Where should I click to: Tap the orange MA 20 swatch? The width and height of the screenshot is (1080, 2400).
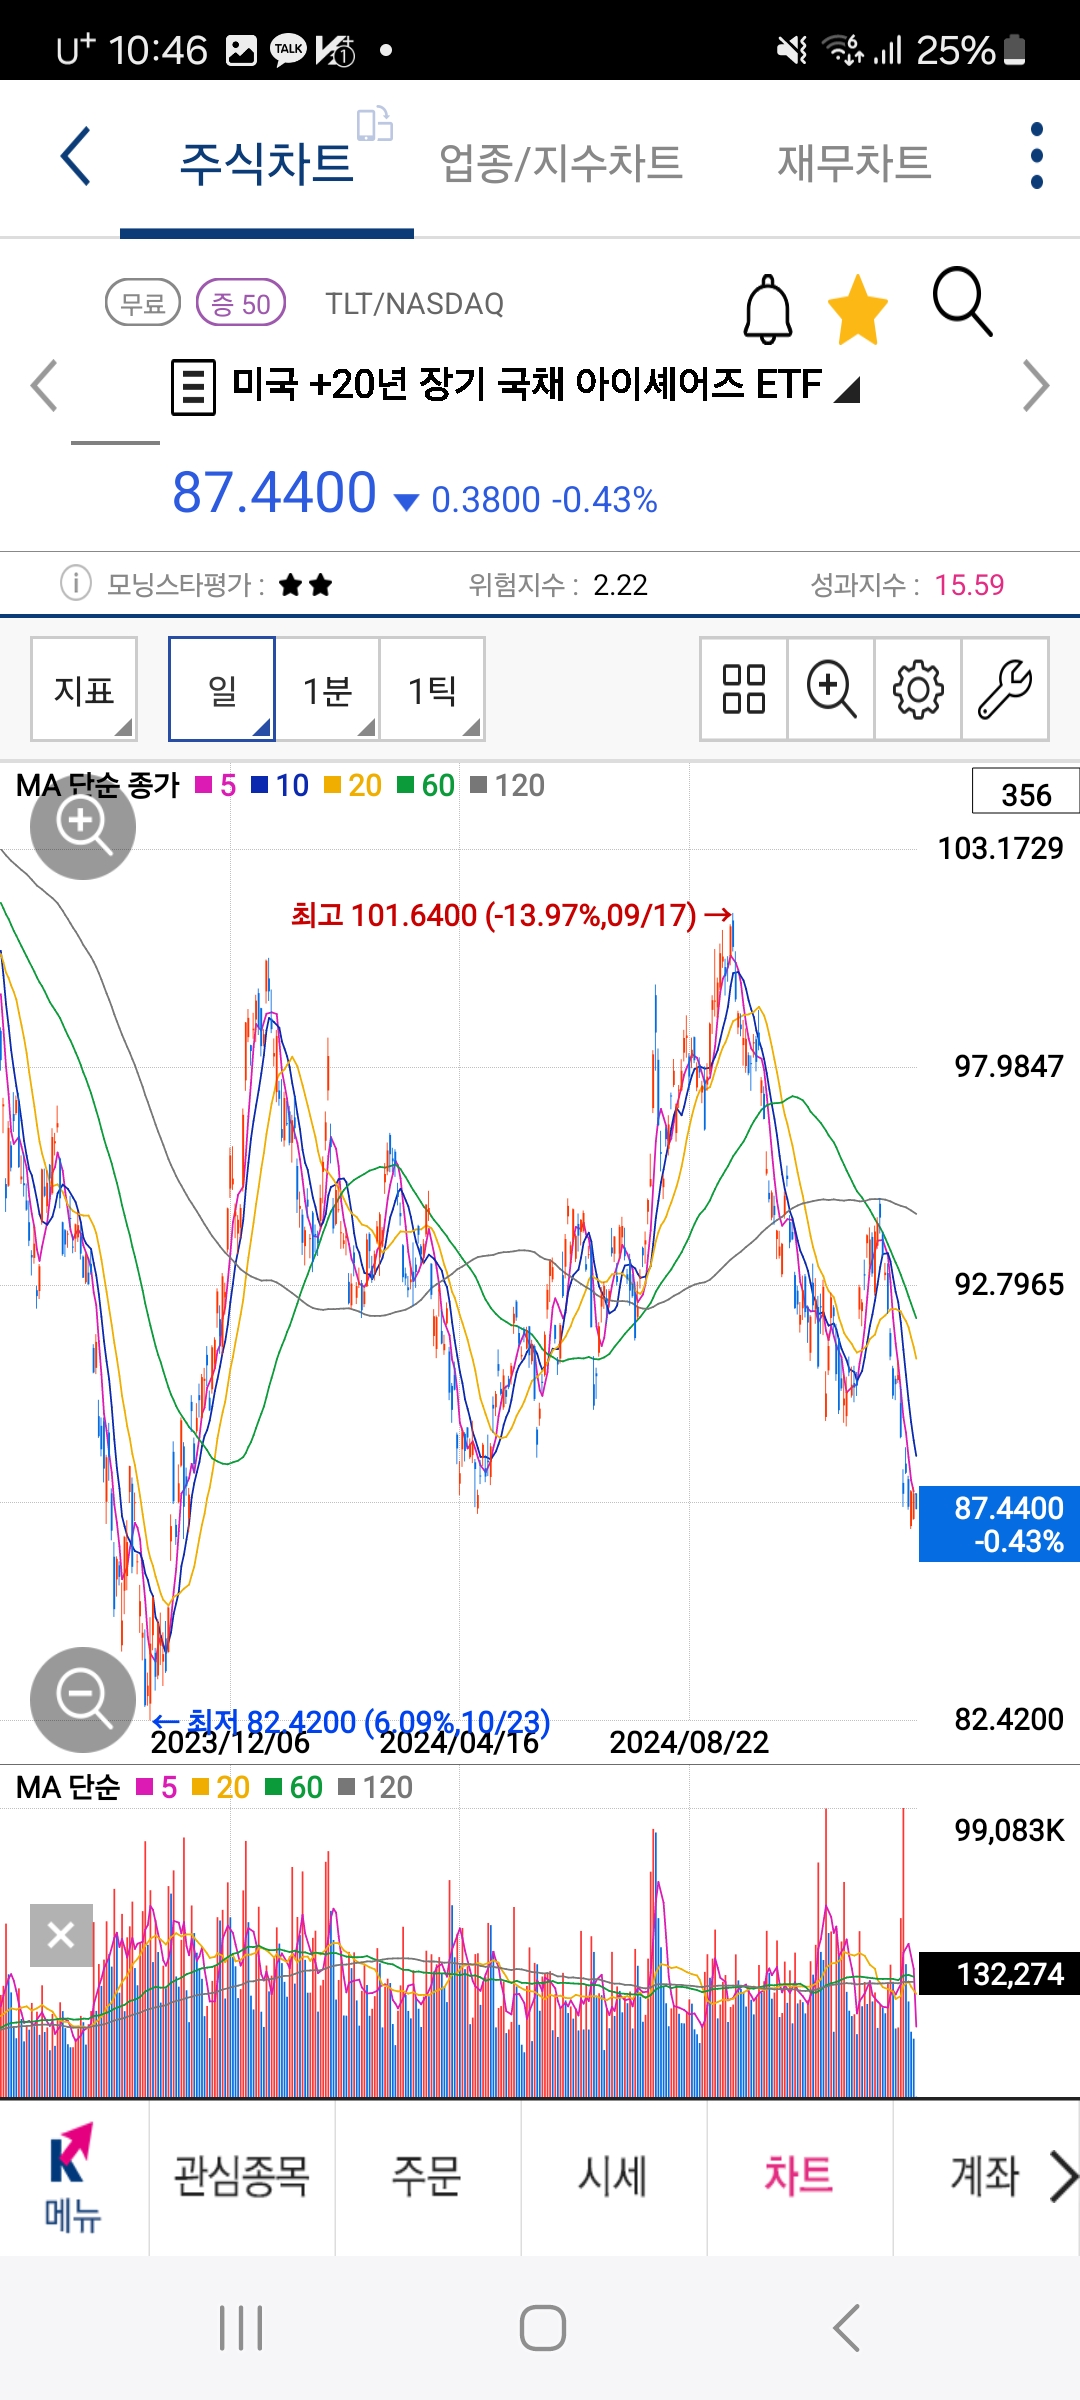(x=333, y=785)
